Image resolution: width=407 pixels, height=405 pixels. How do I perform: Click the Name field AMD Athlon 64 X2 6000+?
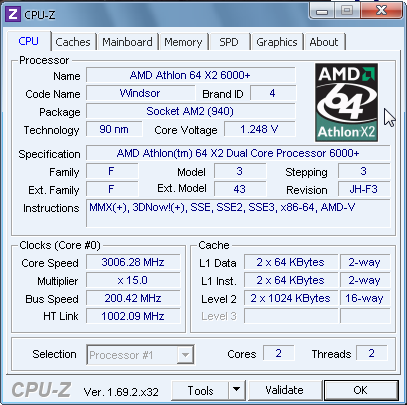pyautogui.click(x=190, y=75)
